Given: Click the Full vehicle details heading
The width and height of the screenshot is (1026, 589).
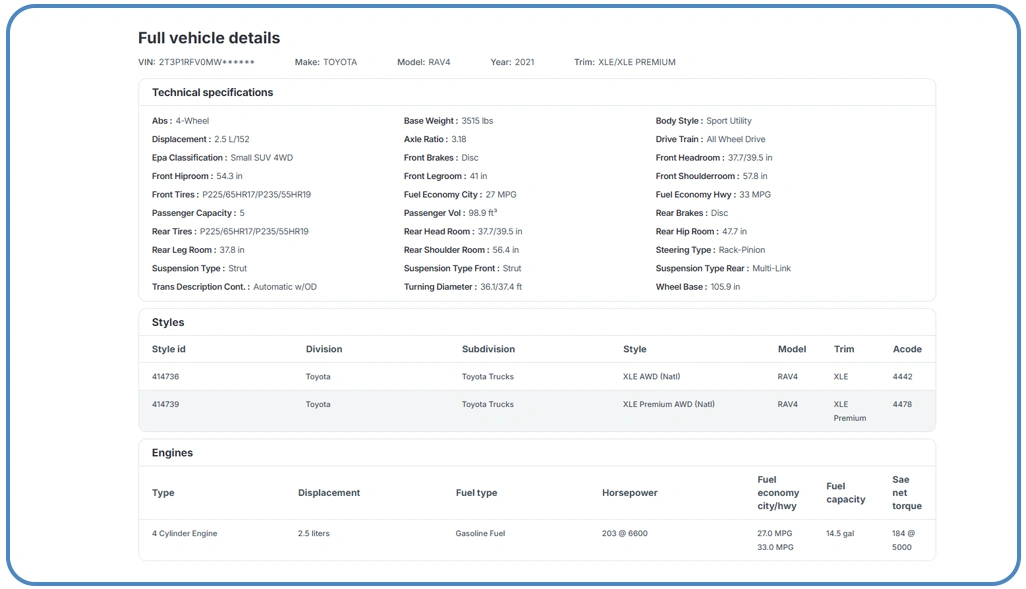Looking at the screenshot, I should point(209,38).
